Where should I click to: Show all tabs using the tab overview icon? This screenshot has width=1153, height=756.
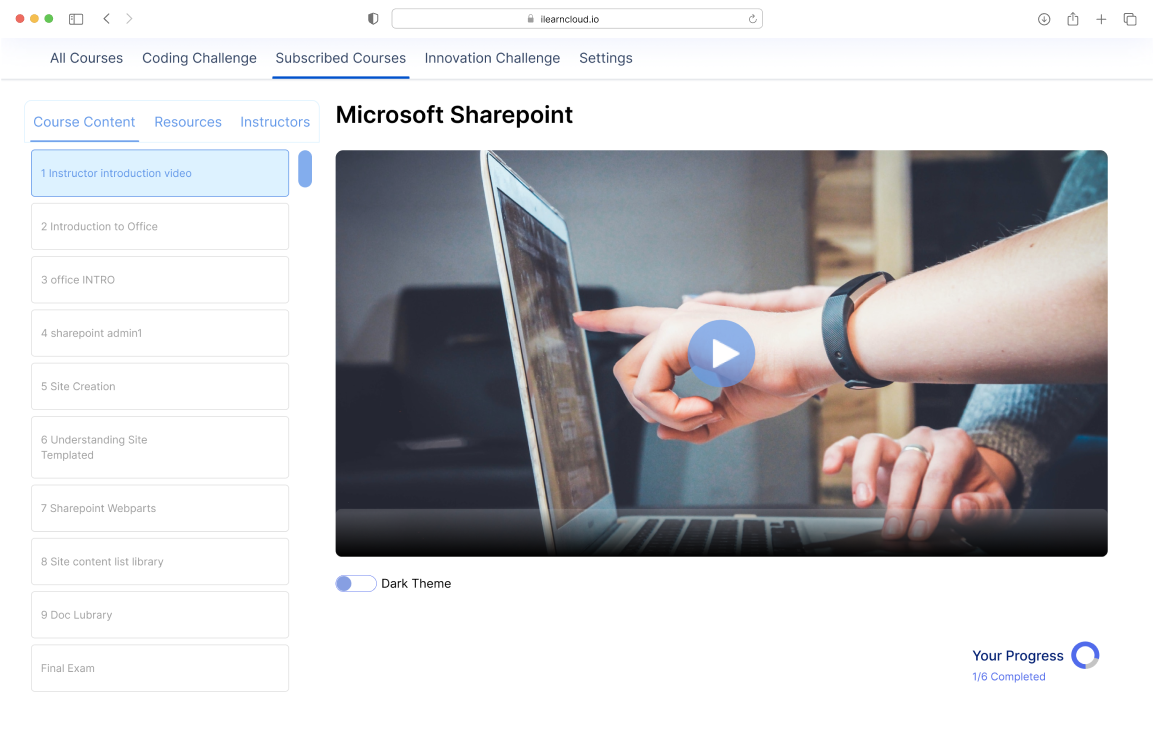click(1129, 18)
